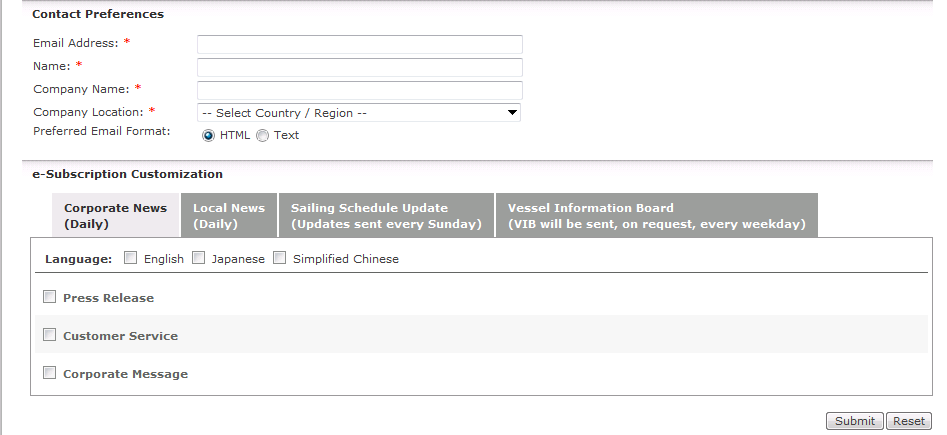Go to the Vessel Information Board tab

(x=656, y=216)
